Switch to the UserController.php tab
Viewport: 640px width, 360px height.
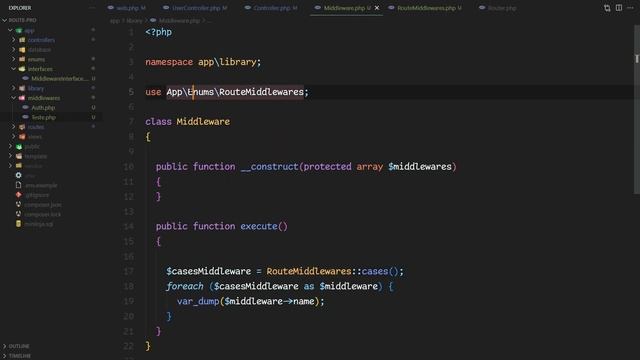(x=196, y=8)
